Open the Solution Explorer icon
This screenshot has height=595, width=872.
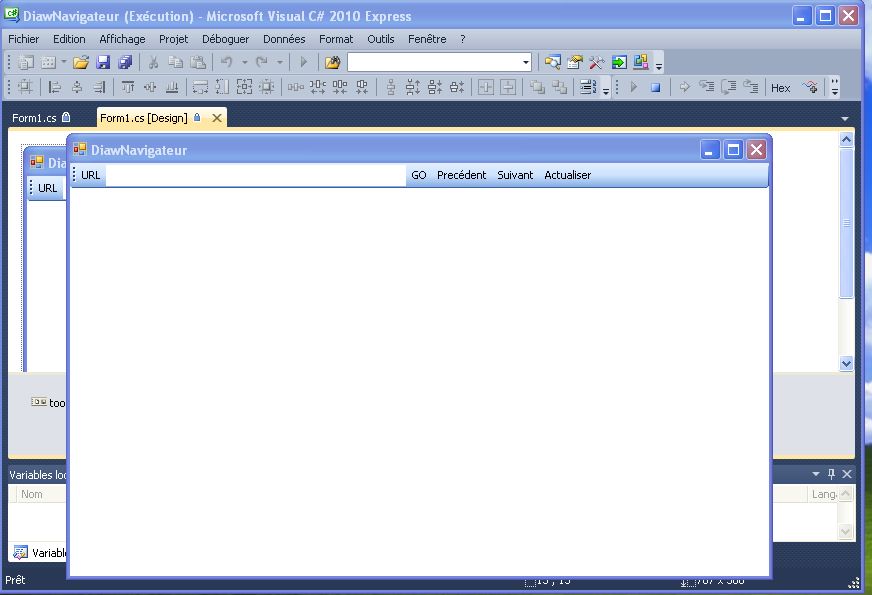pos(552,62)
